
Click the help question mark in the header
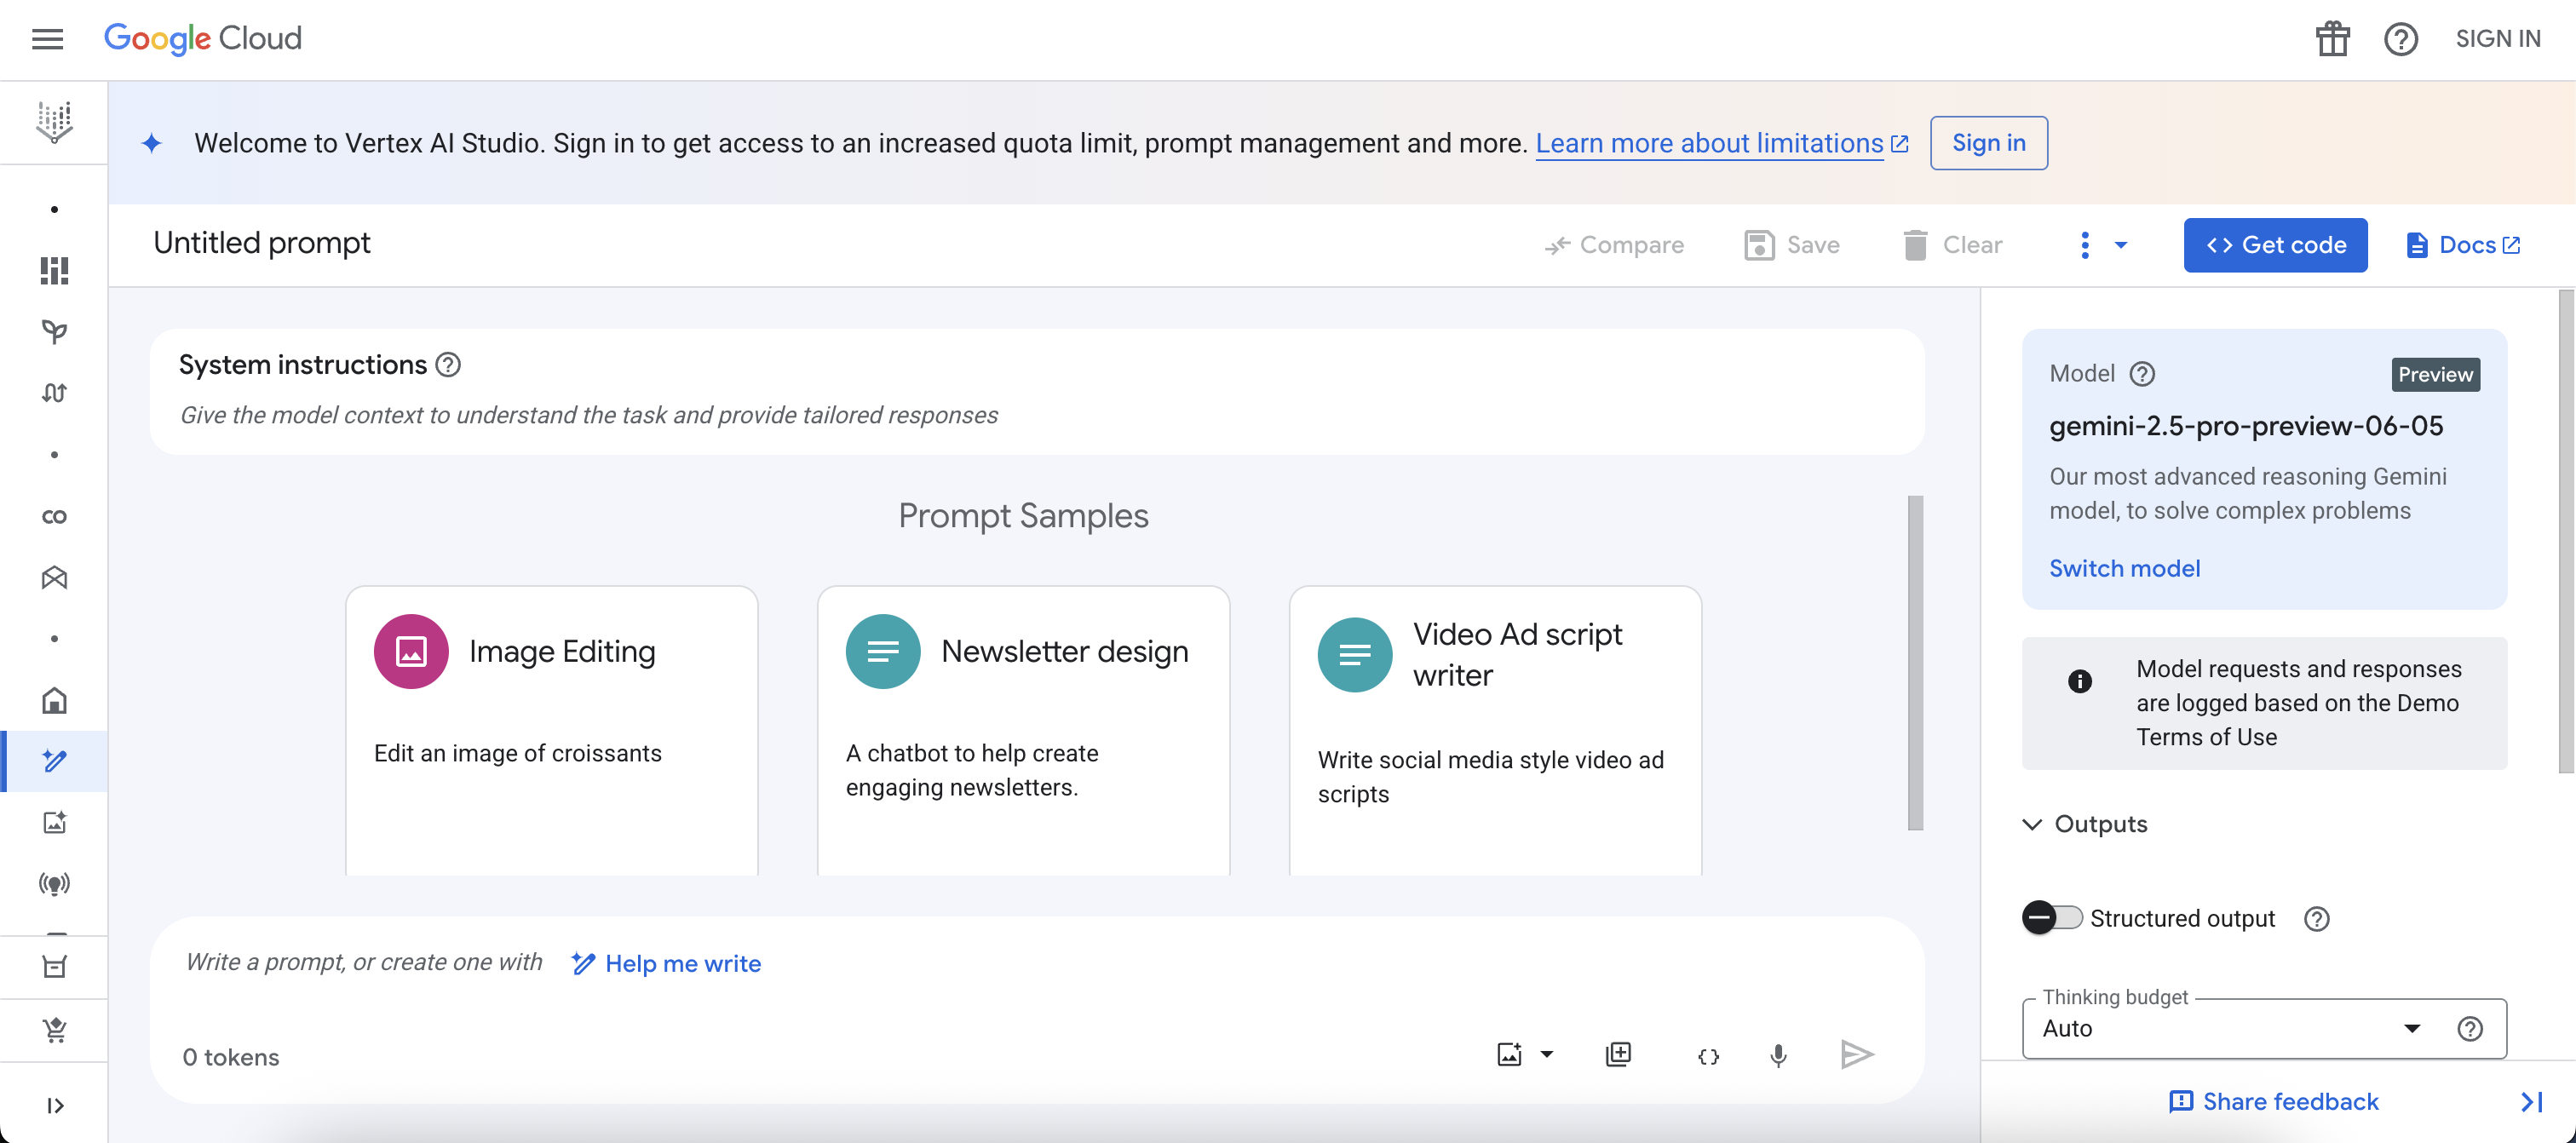pos(2400,39)
